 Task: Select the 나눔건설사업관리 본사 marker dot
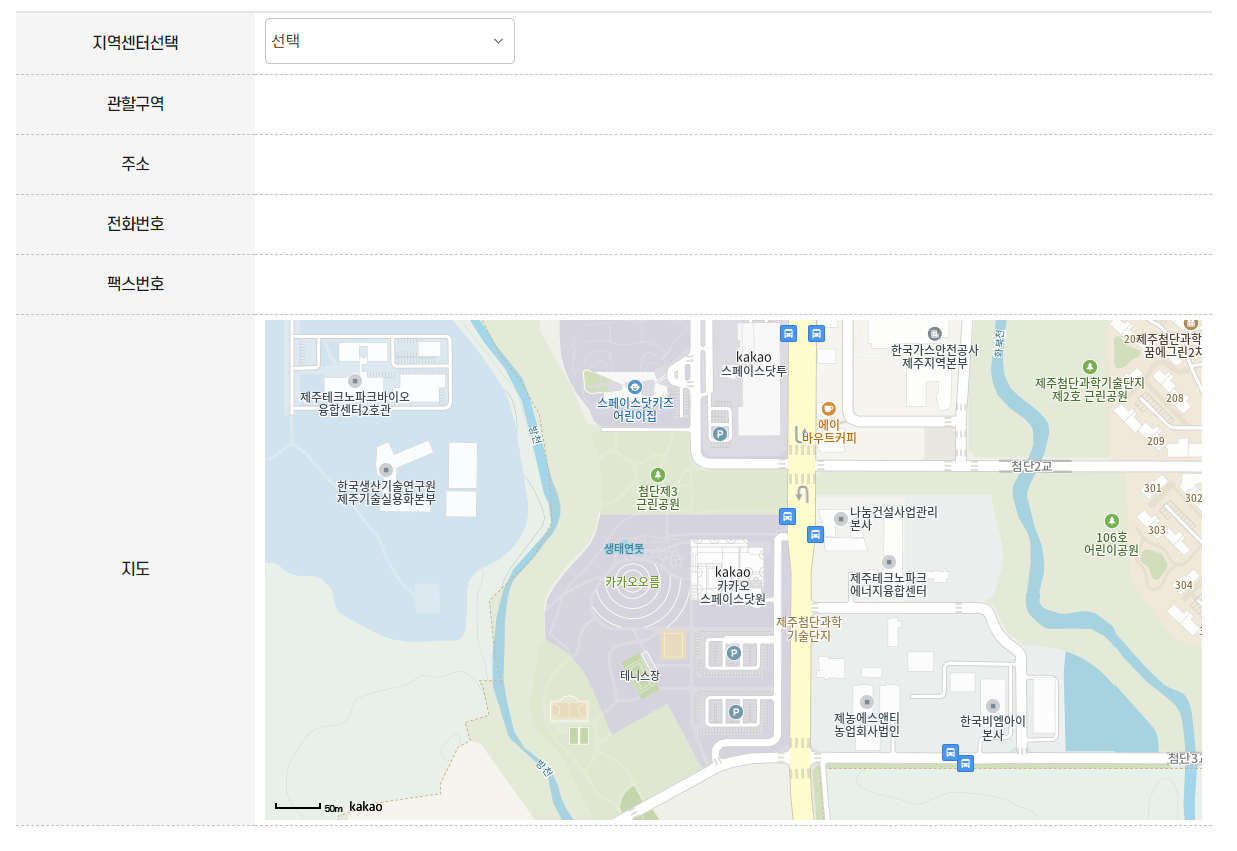(840, 518)
